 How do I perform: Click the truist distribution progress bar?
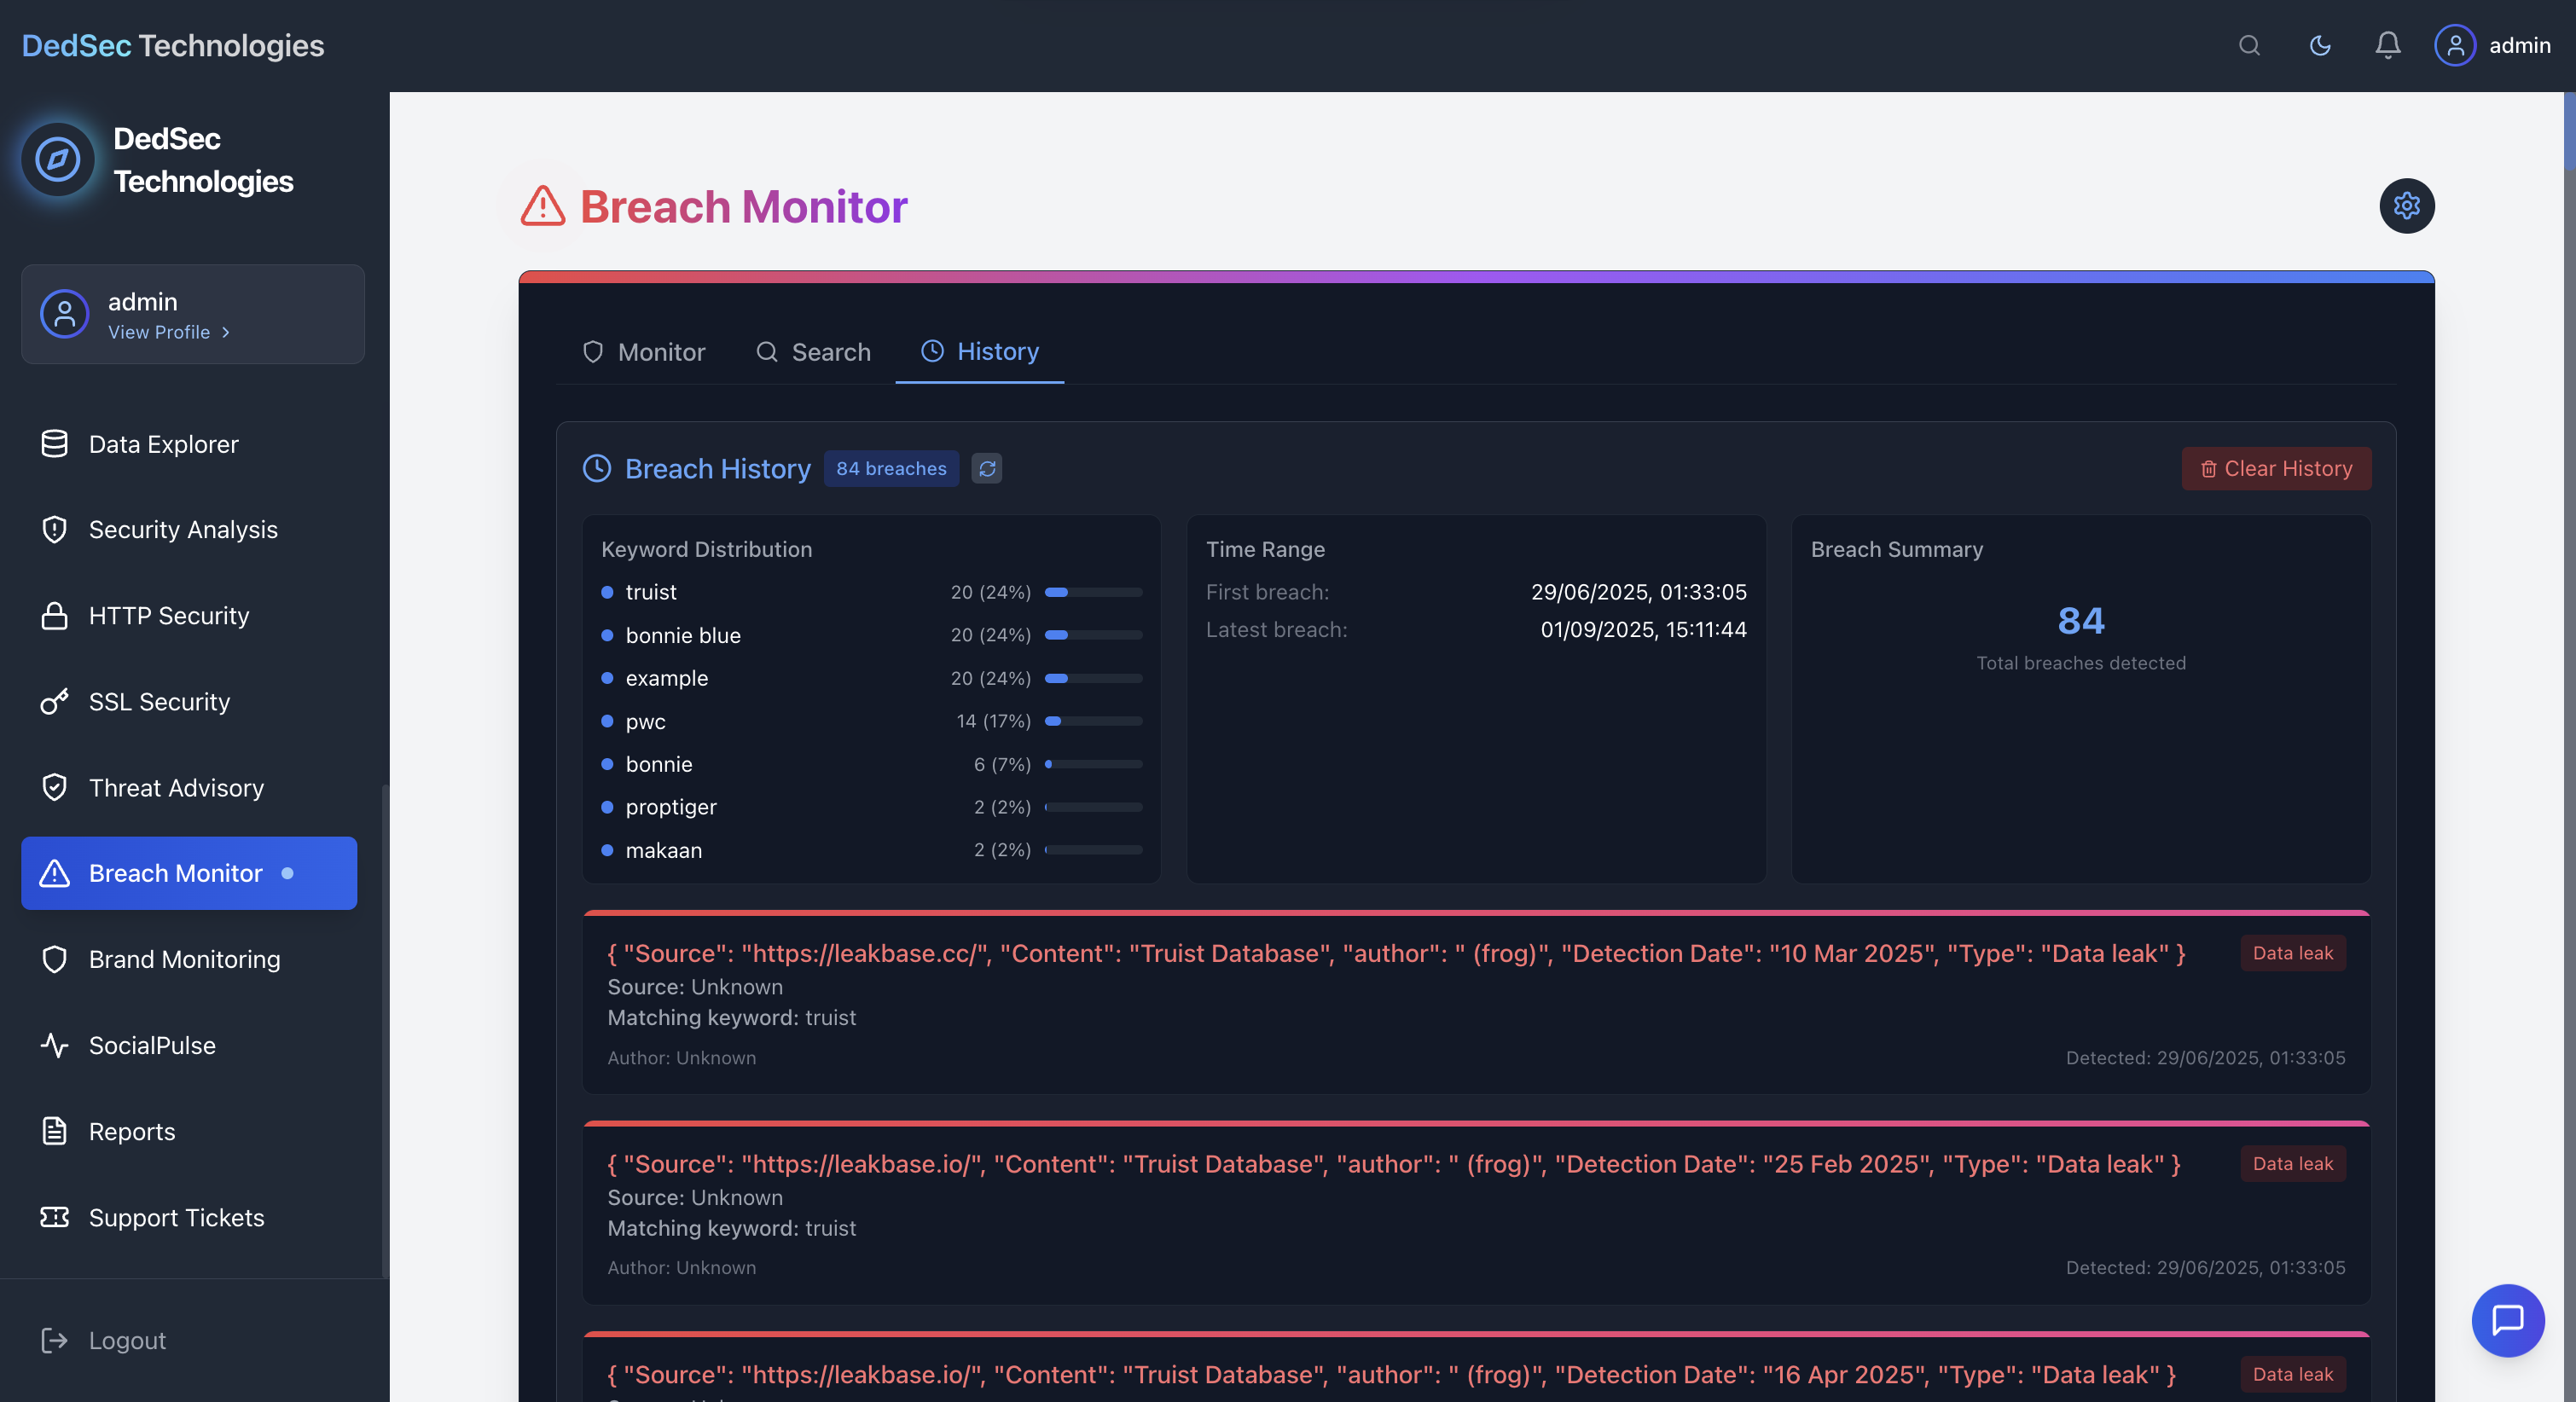(x=1093, y=592)
